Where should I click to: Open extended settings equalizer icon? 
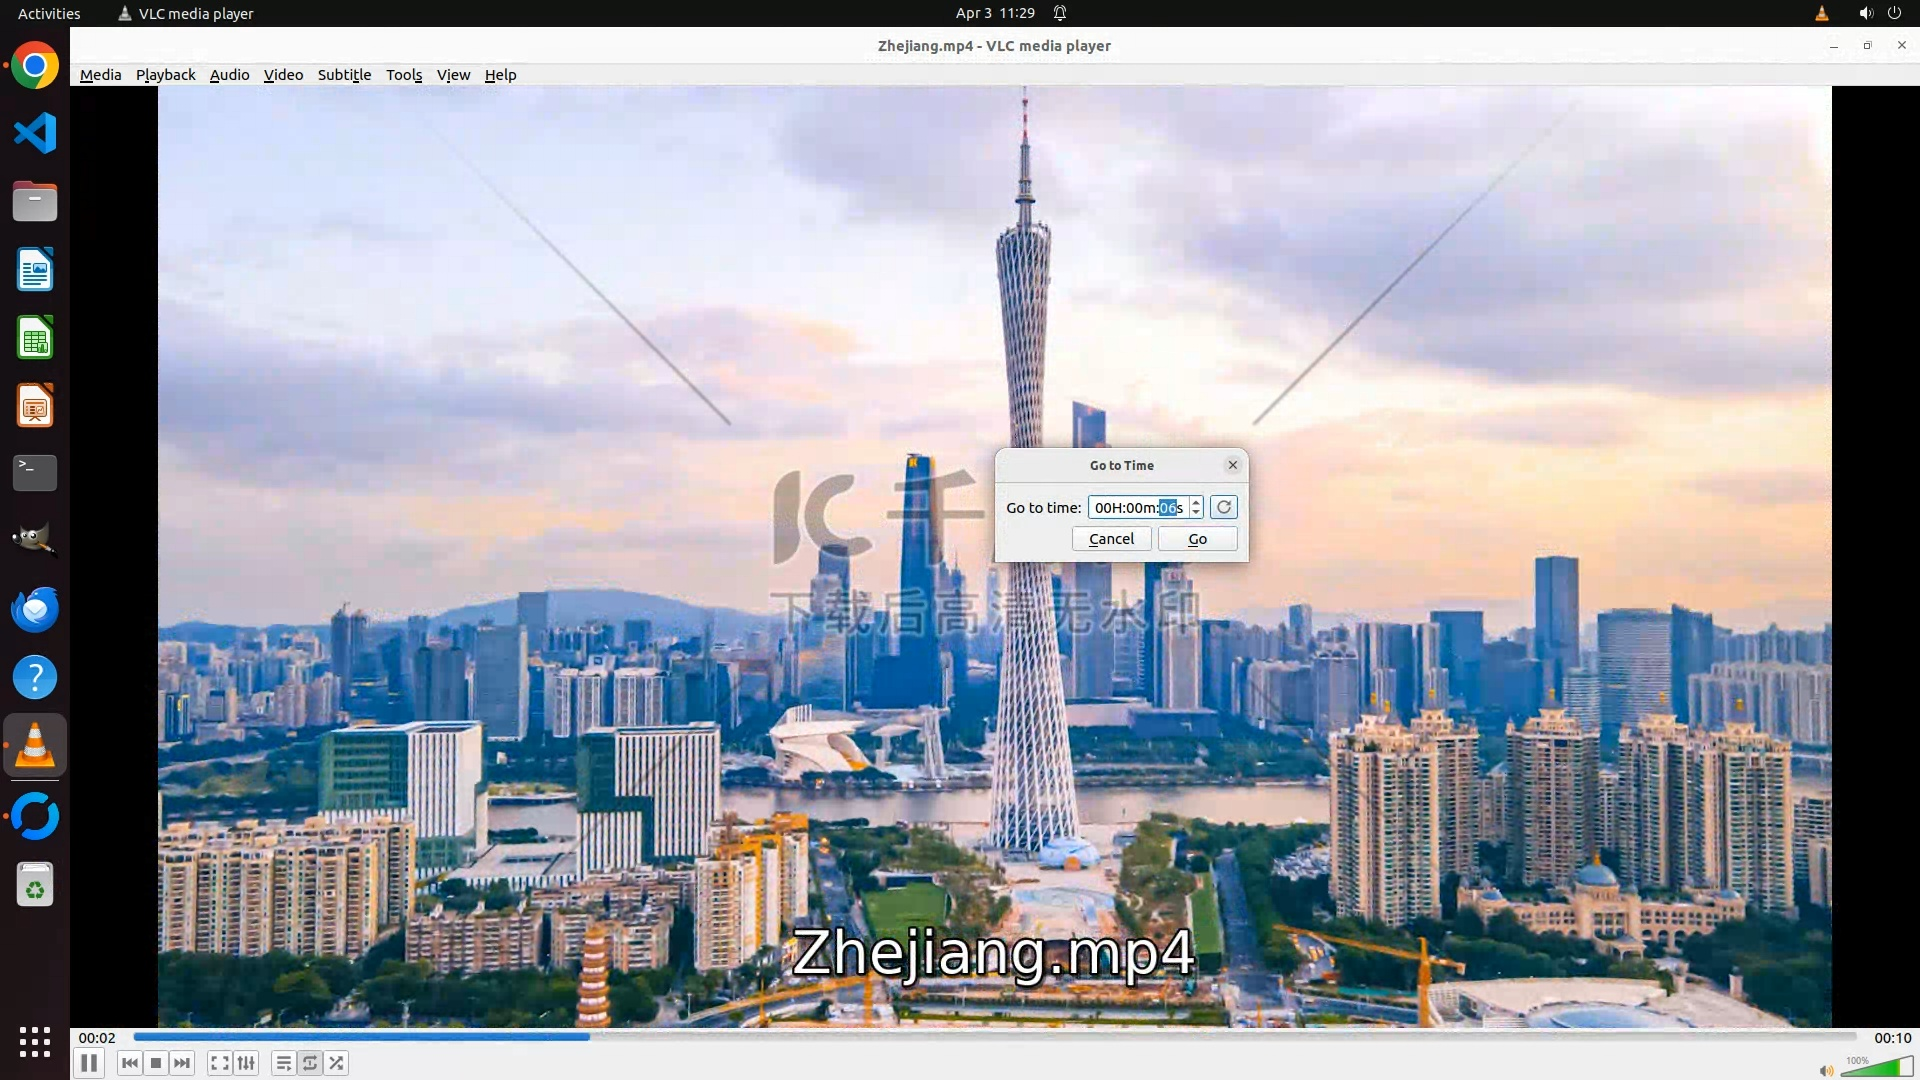pos(246,1063)
